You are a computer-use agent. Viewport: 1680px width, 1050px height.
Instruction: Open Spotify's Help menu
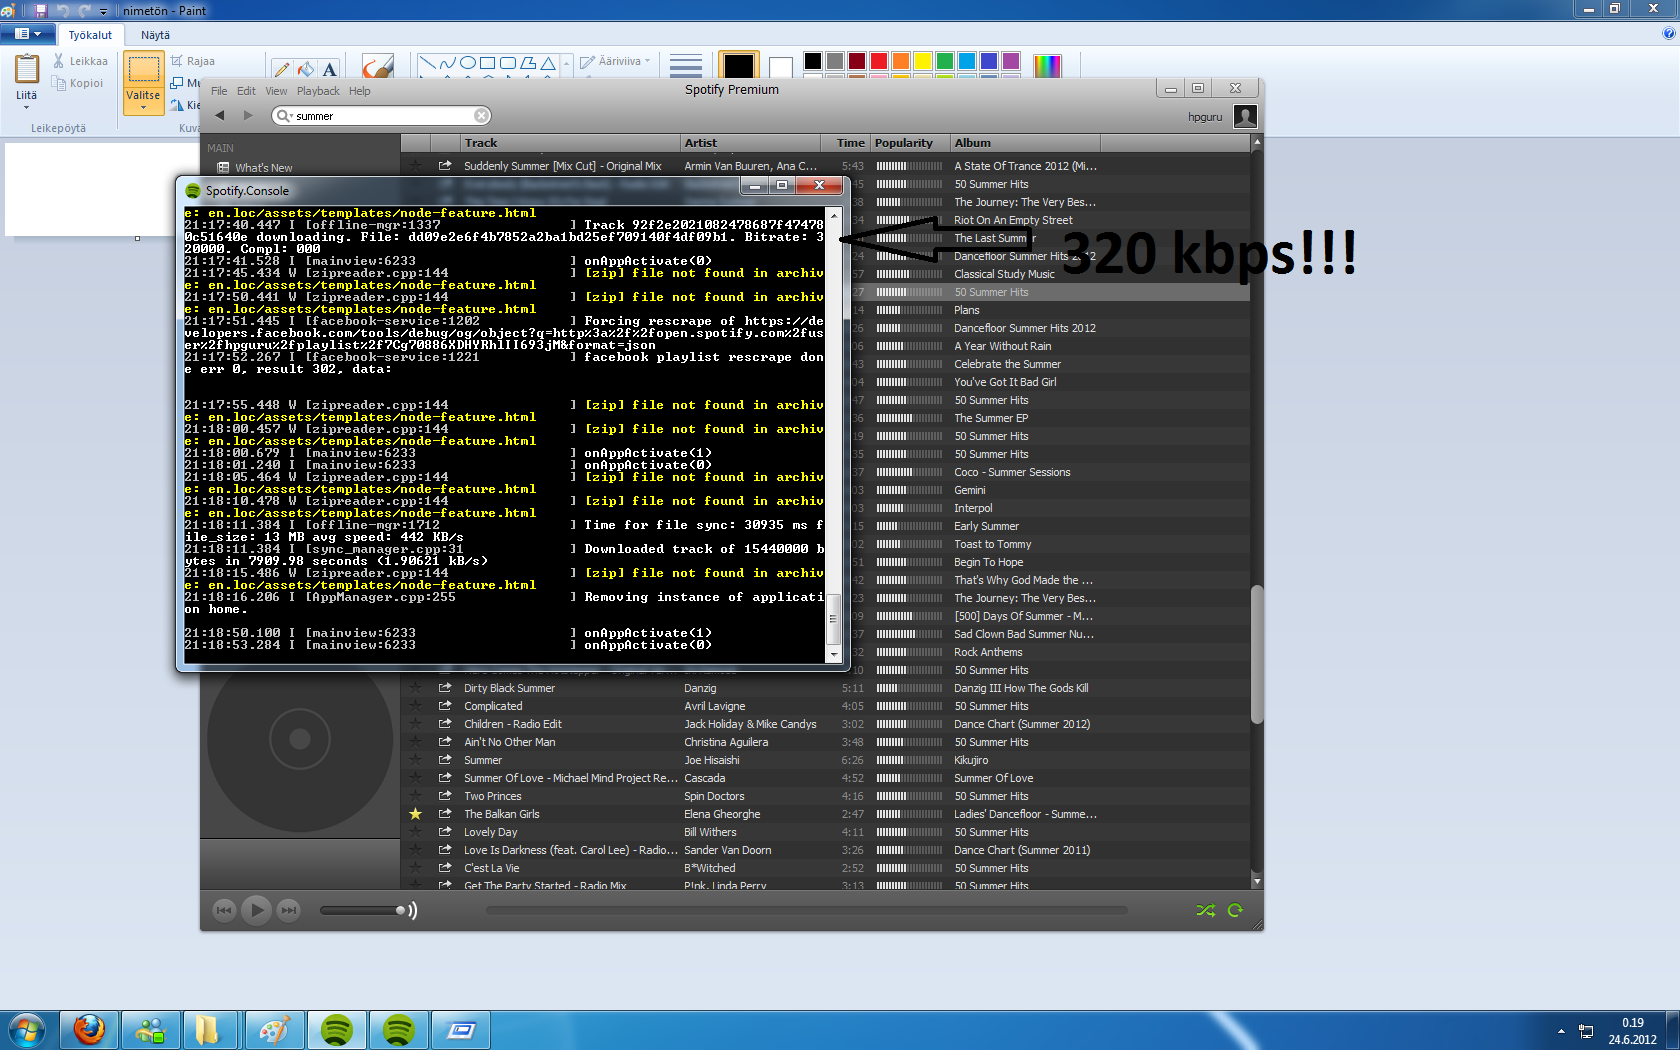pos(359,91)
